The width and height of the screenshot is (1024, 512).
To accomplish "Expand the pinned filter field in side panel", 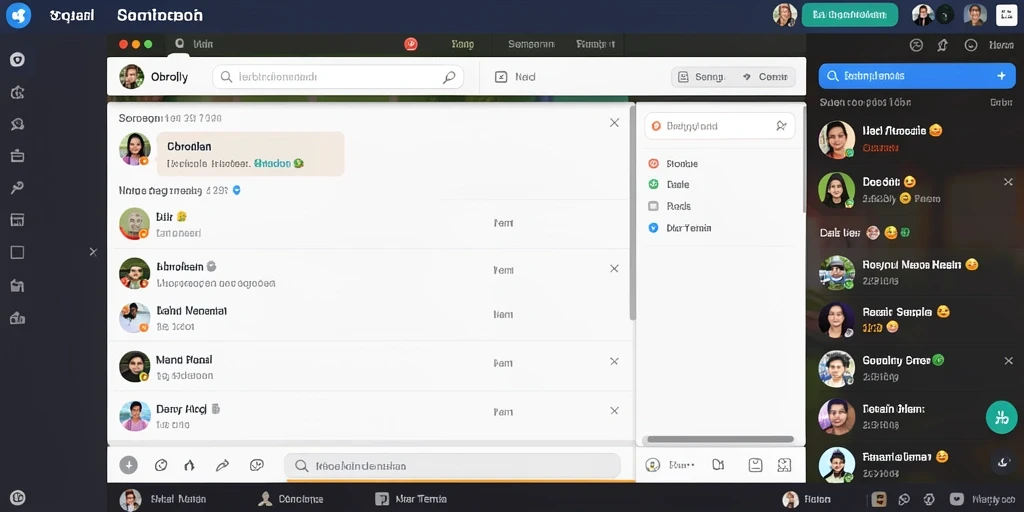I will (720, 126).
